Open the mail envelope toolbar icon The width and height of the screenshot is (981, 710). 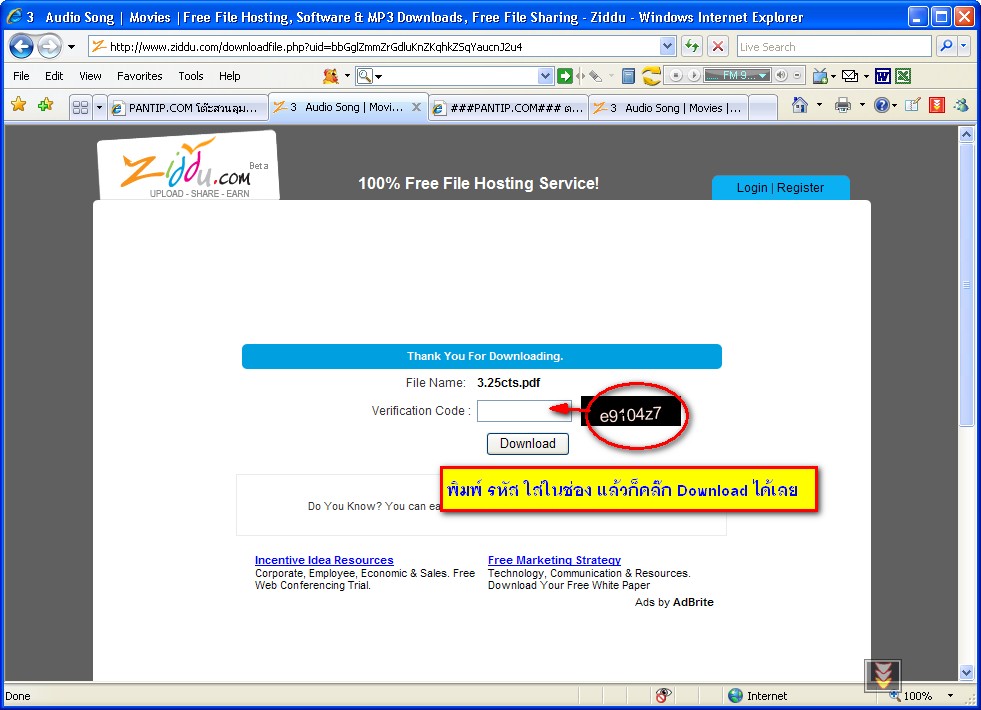point(850,76)
